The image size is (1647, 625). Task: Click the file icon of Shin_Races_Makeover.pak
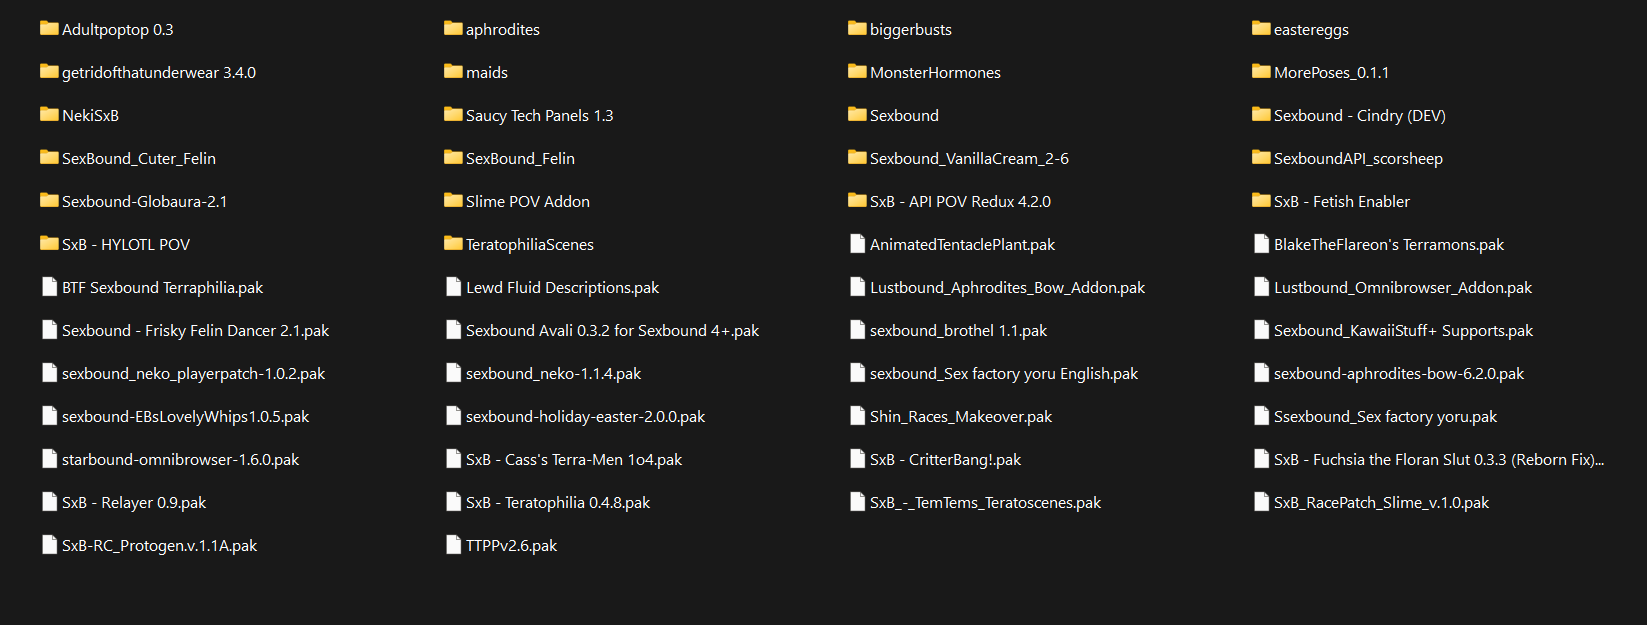857,415
